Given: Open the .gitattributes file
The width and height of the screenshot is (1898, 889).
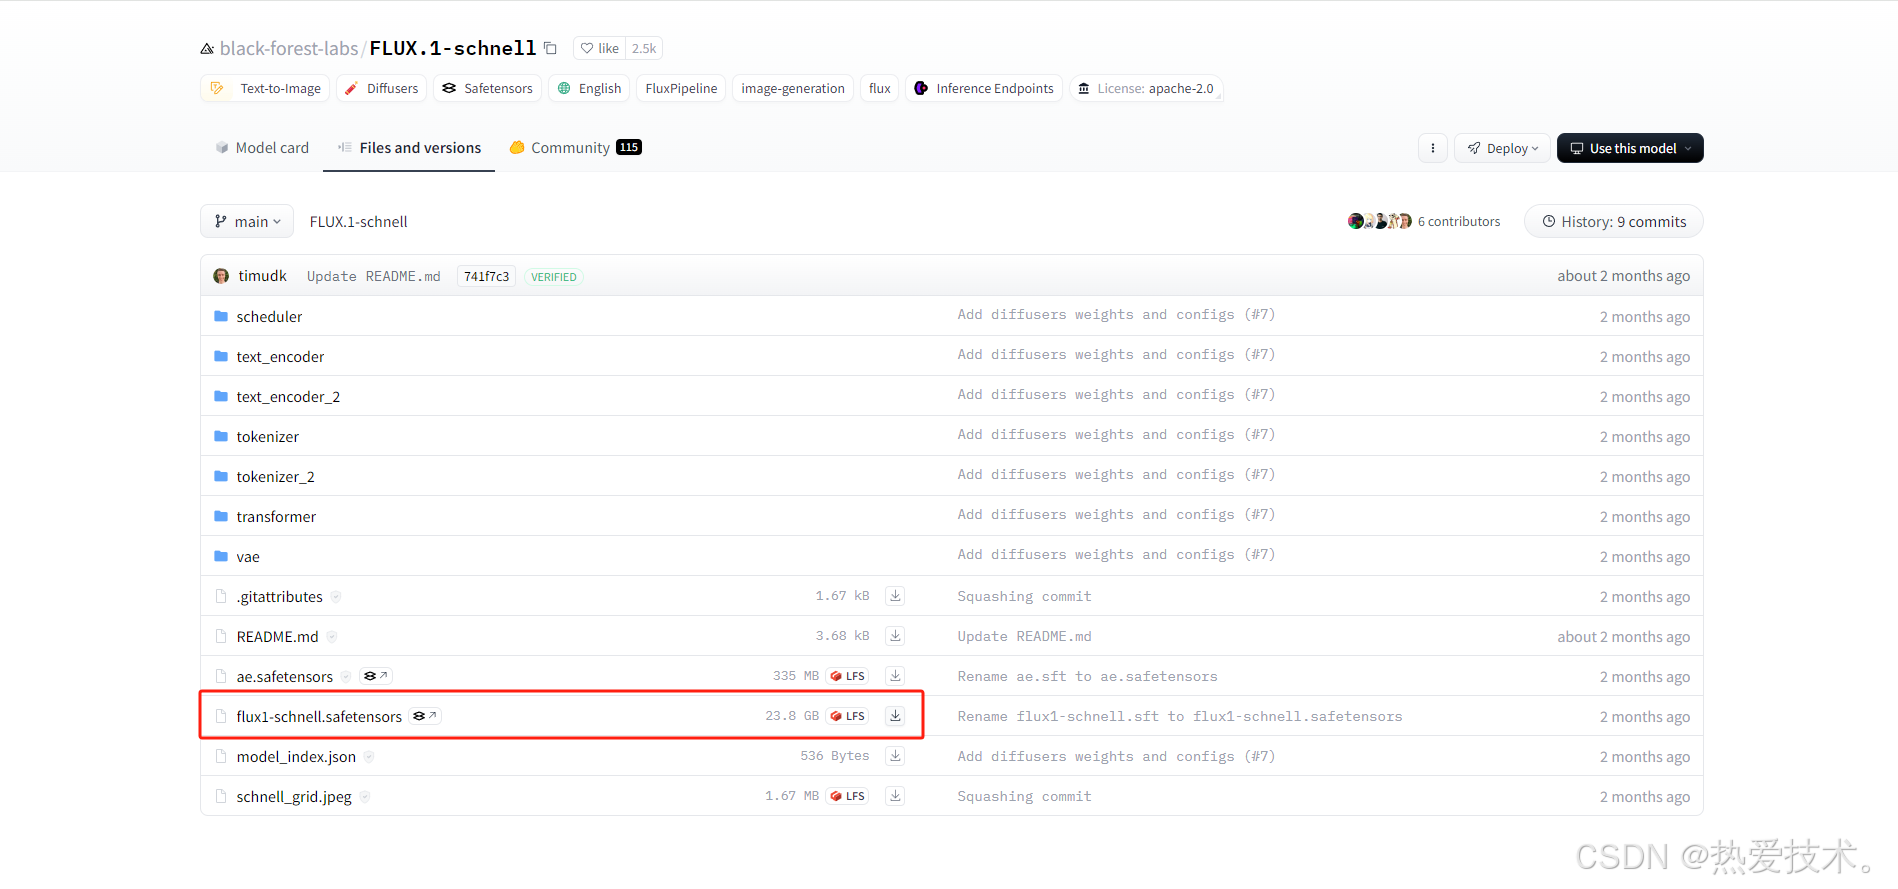Looking at the screenshot, I should coord(279,596).
